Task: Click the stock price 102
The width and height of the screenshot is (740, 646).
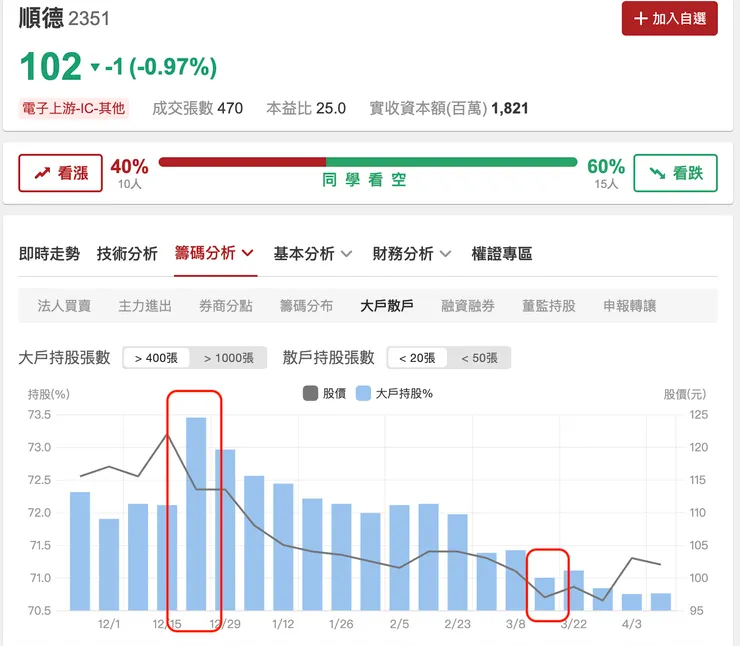Action: pos(51,67)
